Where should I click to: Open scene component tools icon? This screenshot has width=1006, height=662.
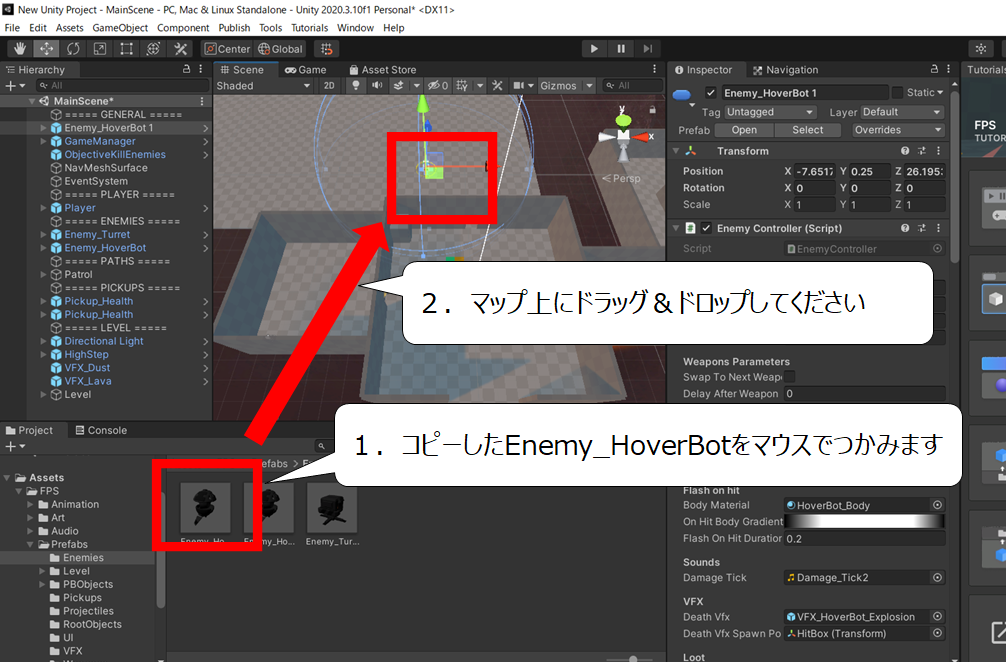click(497, 85)
